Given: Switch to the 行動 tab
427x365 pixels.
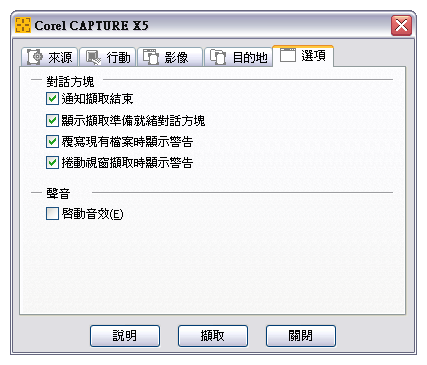Looking at the screenshot, I should [x=108, y=57].
